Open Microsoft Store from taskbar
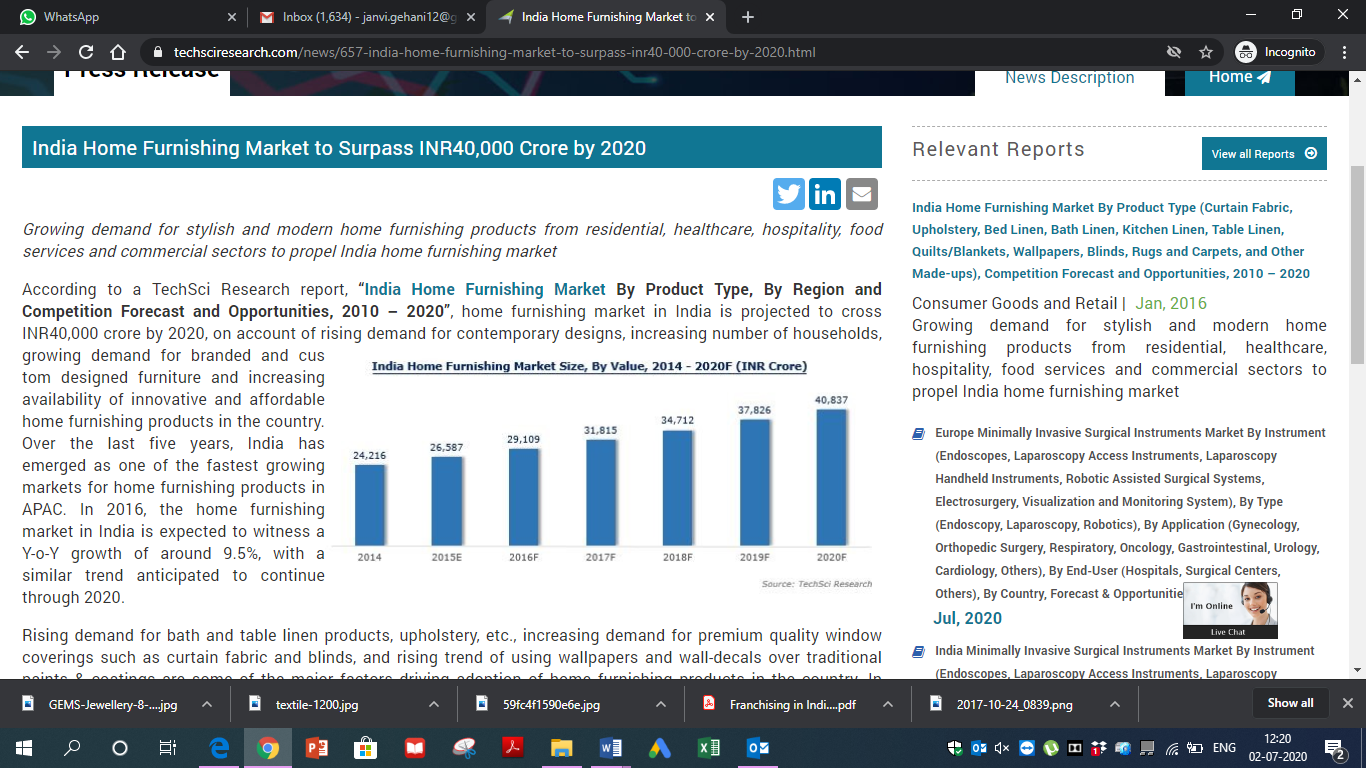Viewport: 1366px width, 768px height. pyautogui.click(x=365, y=747)
